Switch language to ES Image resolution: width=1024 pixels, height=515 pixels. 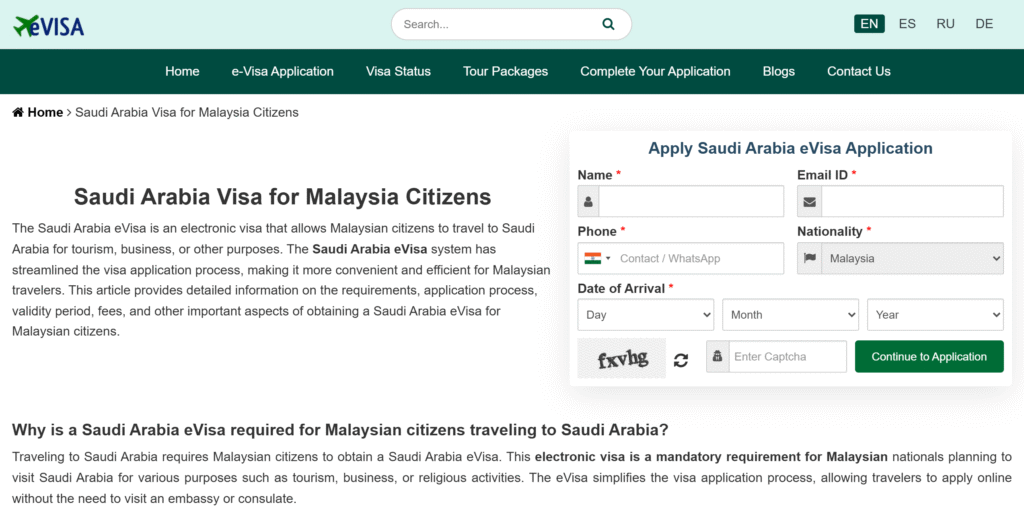(907, 24)
